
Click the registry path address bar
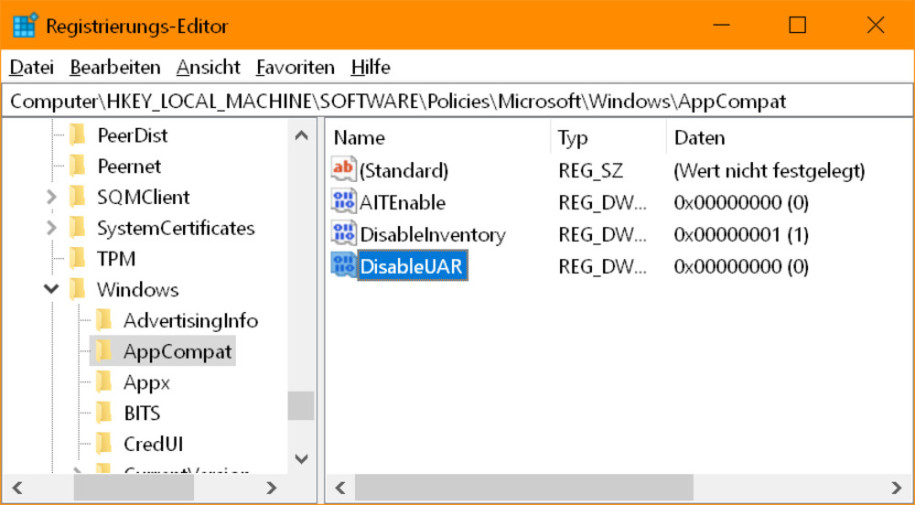(457, 102)
